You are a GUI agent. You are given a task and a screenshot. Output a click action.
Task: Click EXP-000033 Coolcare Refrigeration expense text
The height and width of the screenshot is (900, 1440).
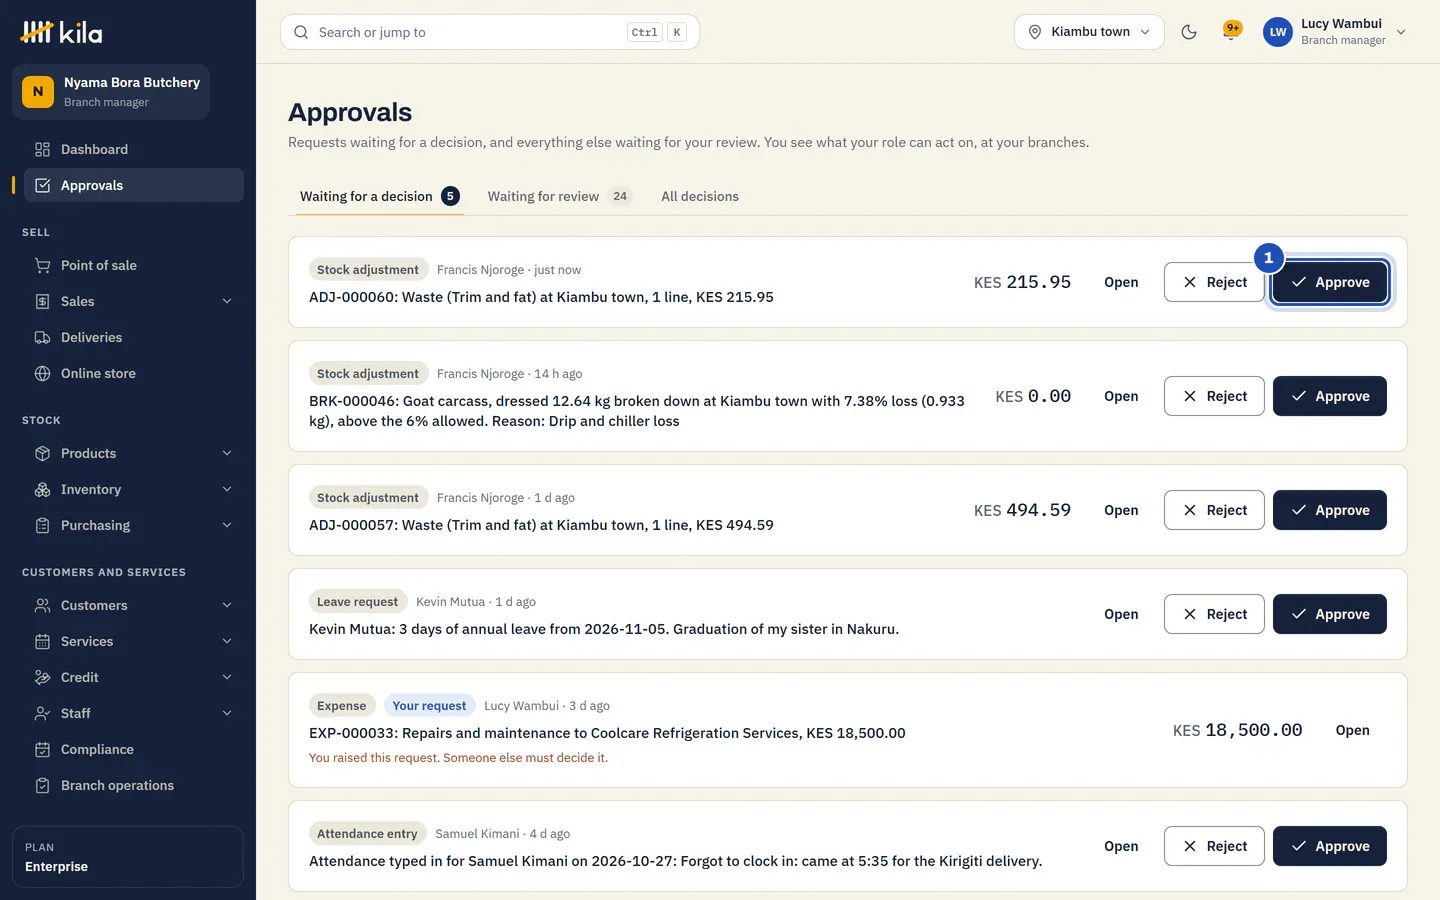[x=607, y=733]
